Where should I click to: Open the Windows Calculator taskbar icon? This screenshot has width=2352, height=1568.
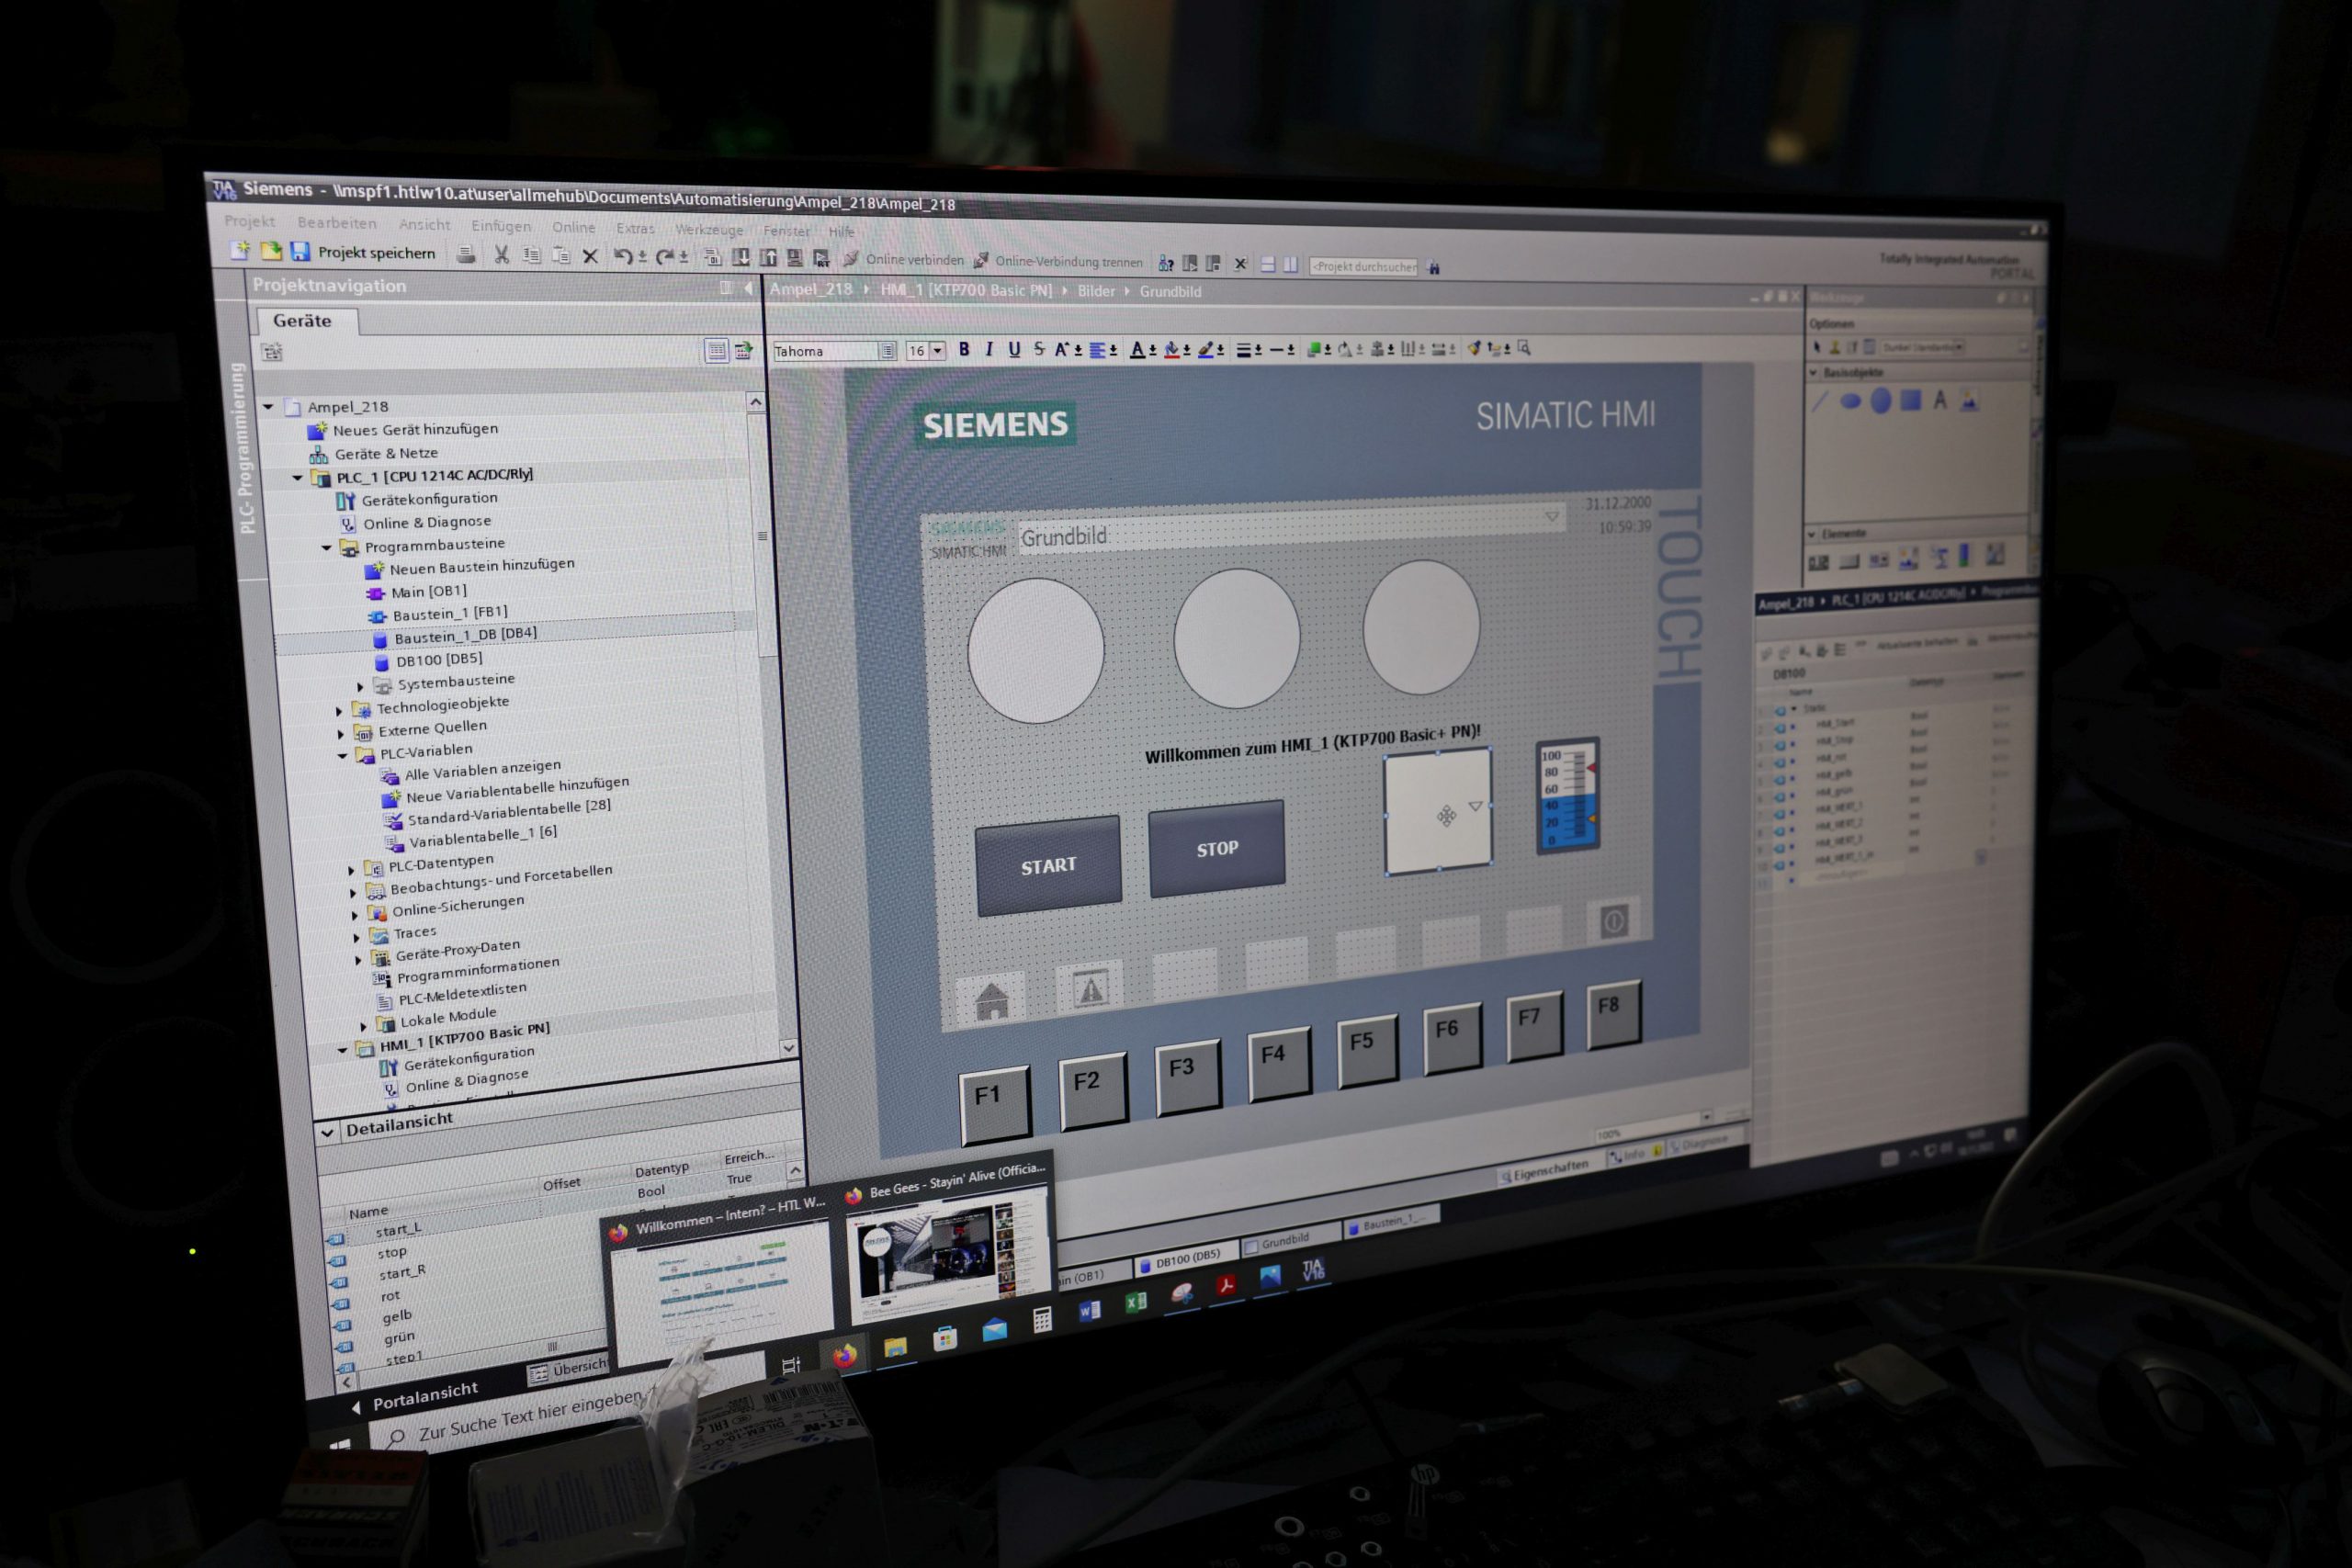1042,1320
